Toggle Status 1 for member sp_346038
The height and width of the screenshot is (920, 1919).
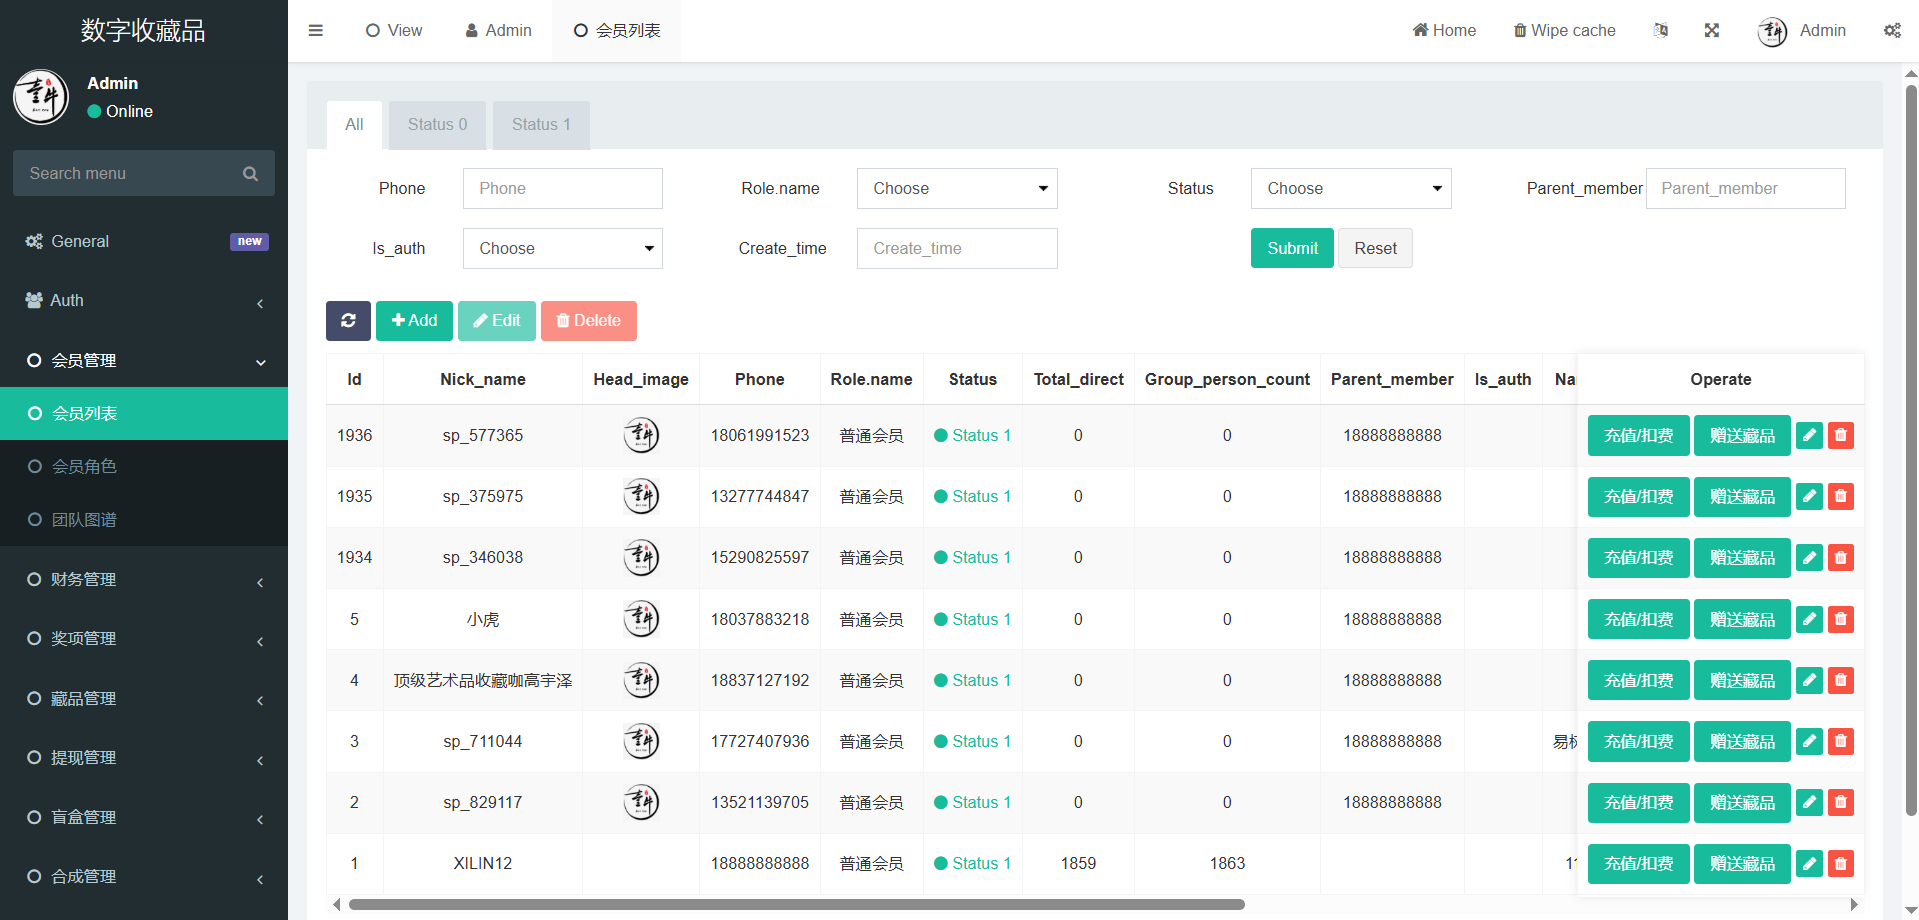(x=972, y=557)
